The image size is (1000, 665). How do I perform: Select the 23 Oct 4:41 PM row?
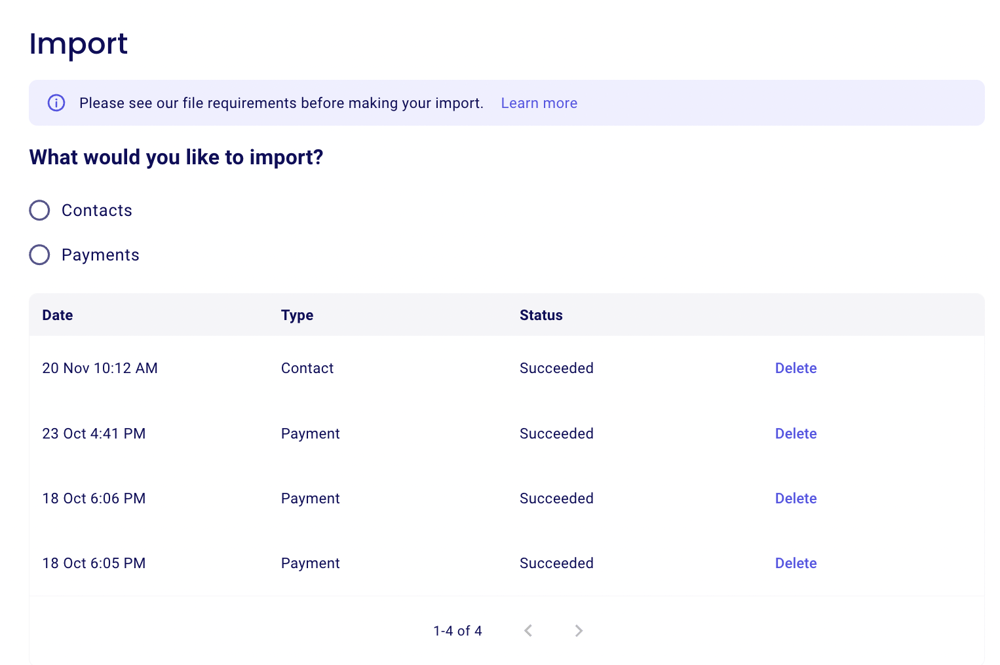click(x=94, y=433)
